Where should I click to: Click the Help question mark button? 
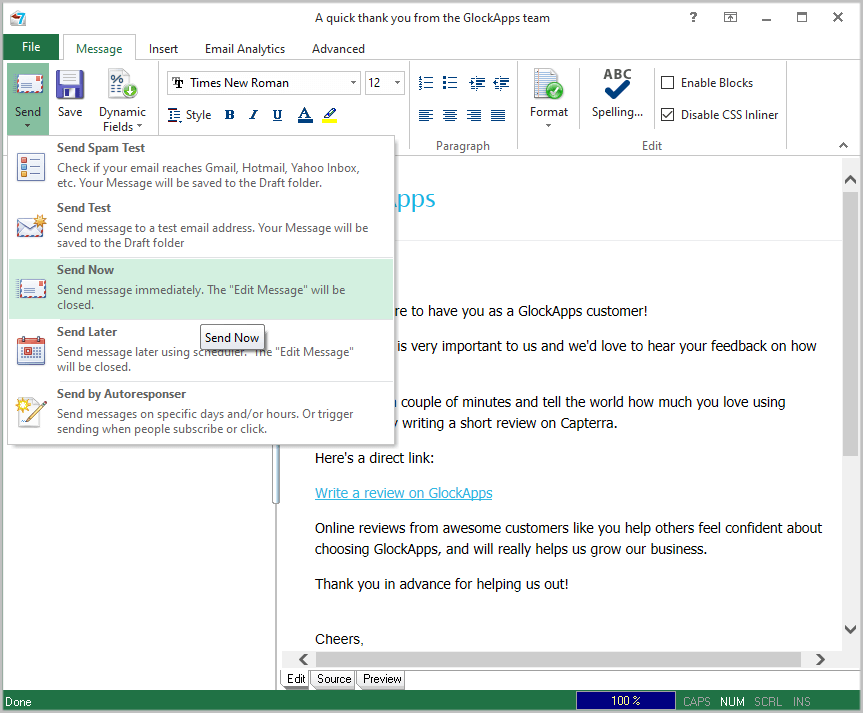(x=693, y=18)
